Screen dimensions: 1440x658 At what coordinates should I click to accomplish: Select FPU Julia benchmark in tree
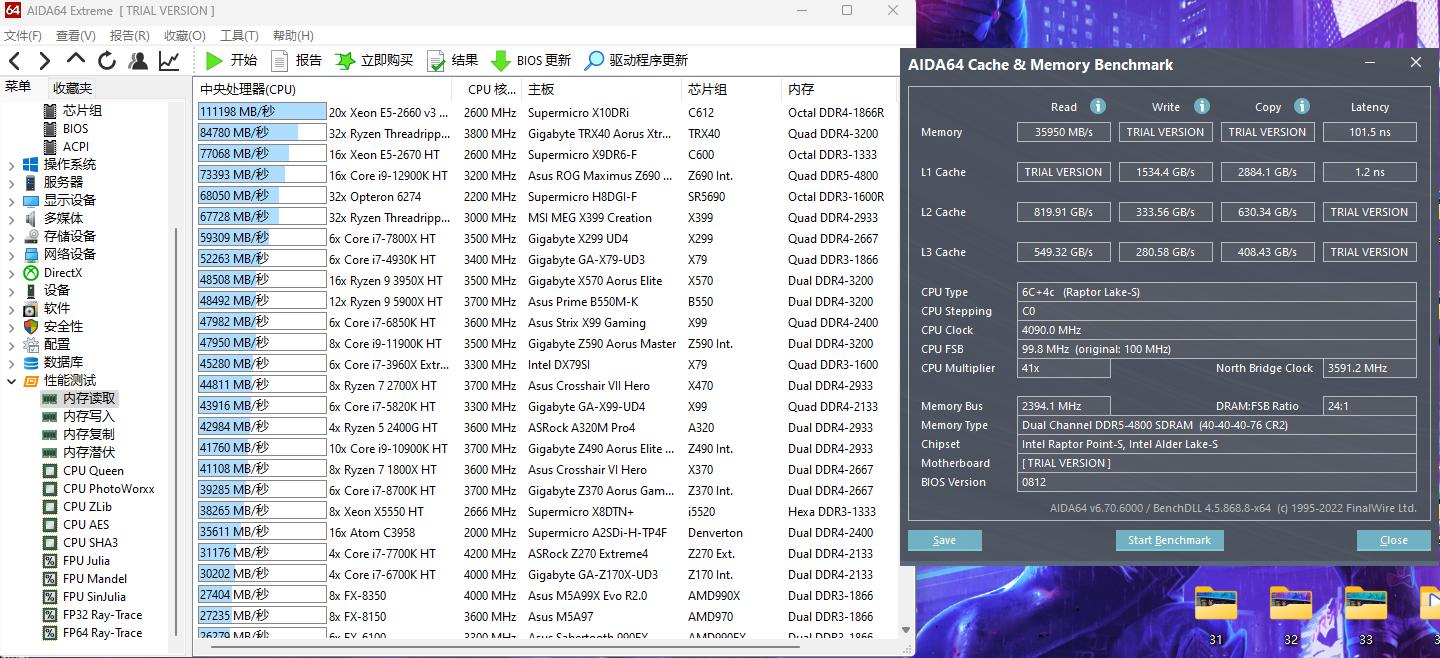click(x=86, y=560)
